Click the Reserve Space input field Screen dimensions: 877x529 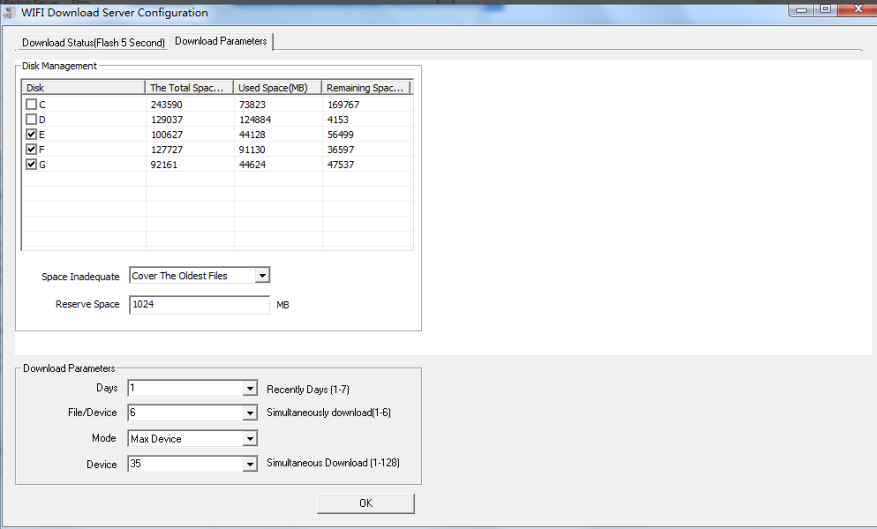pyautogui.click(x=200, y=305)
